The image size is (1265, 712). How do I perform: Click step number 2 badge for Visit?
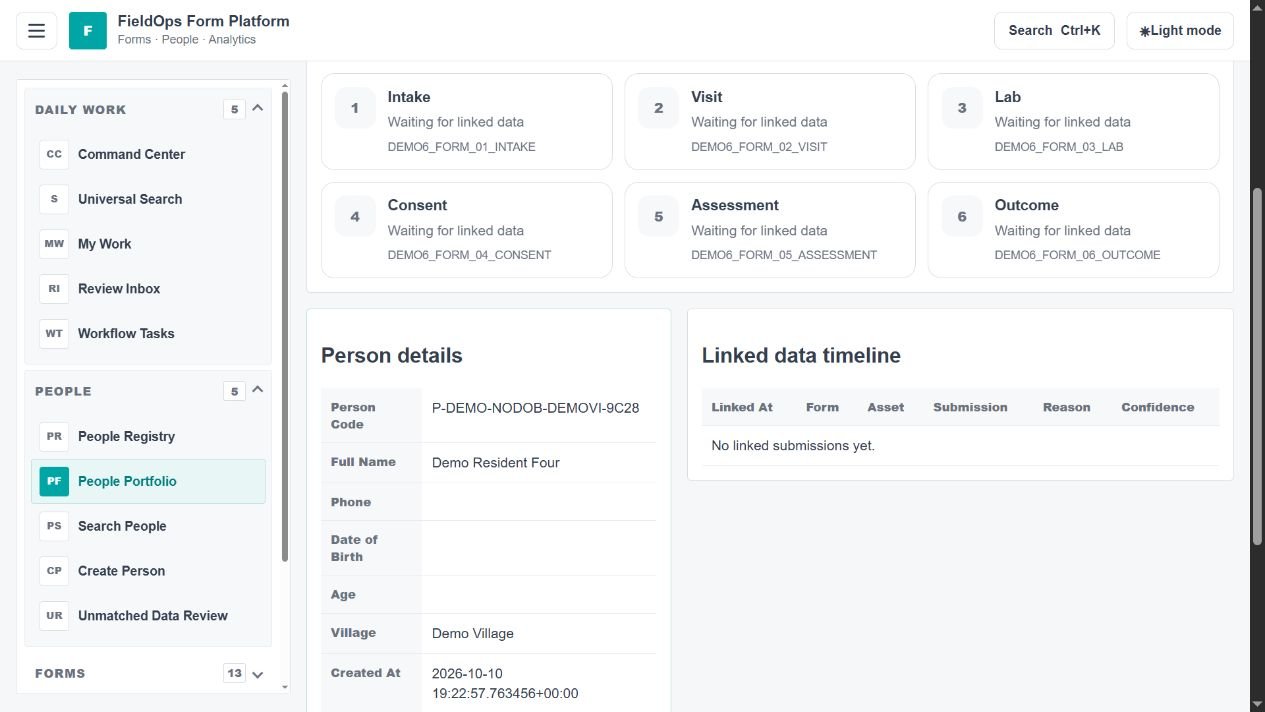[658, 108]
